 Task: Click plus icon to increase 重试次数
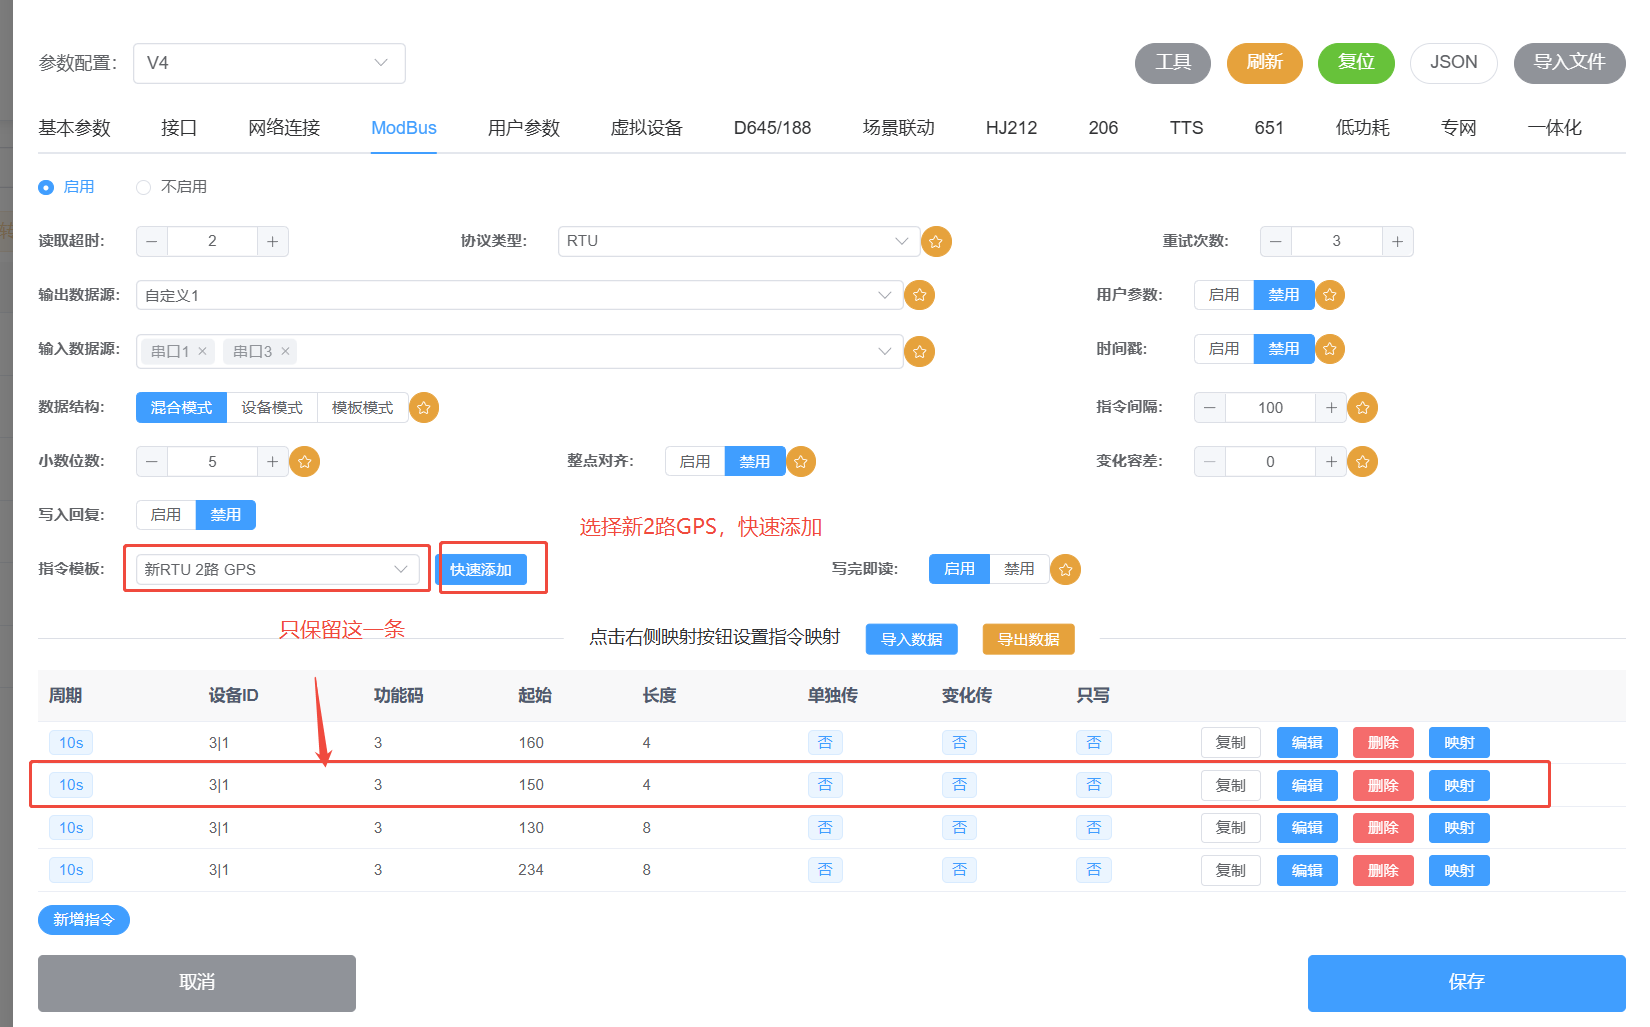pyautogui.click(x=1397, y=242)
